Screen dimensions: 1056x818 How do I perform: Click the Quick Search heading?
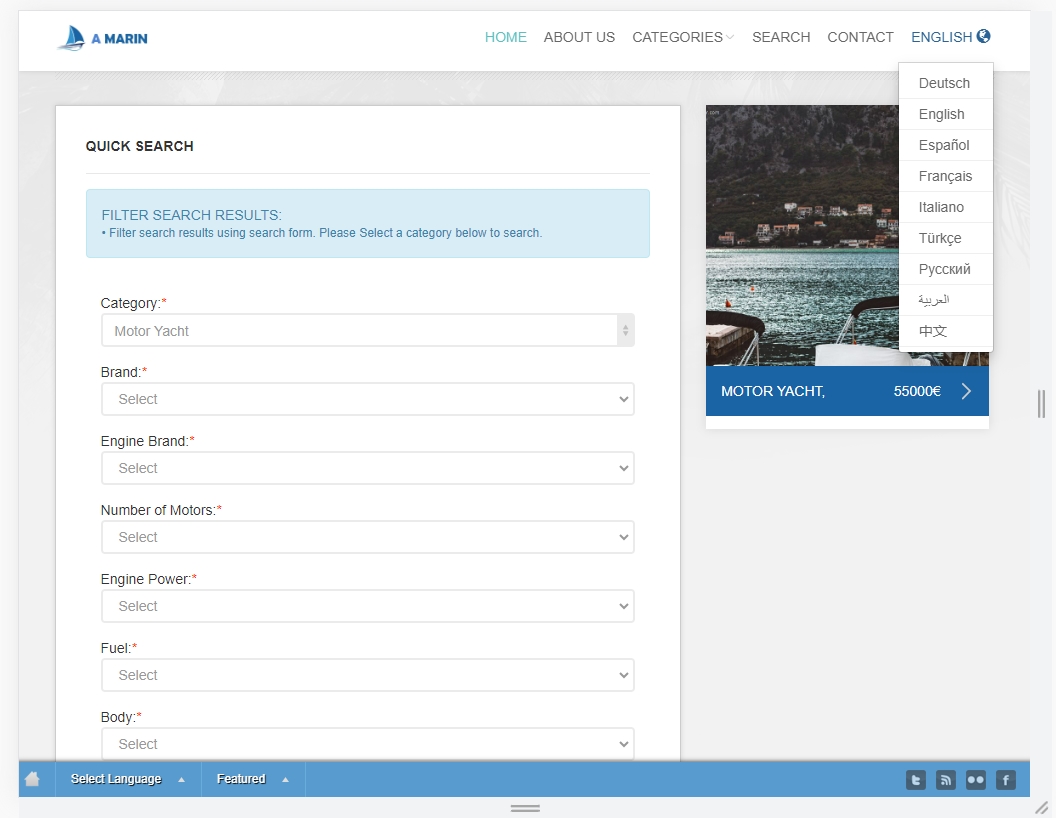139,146
